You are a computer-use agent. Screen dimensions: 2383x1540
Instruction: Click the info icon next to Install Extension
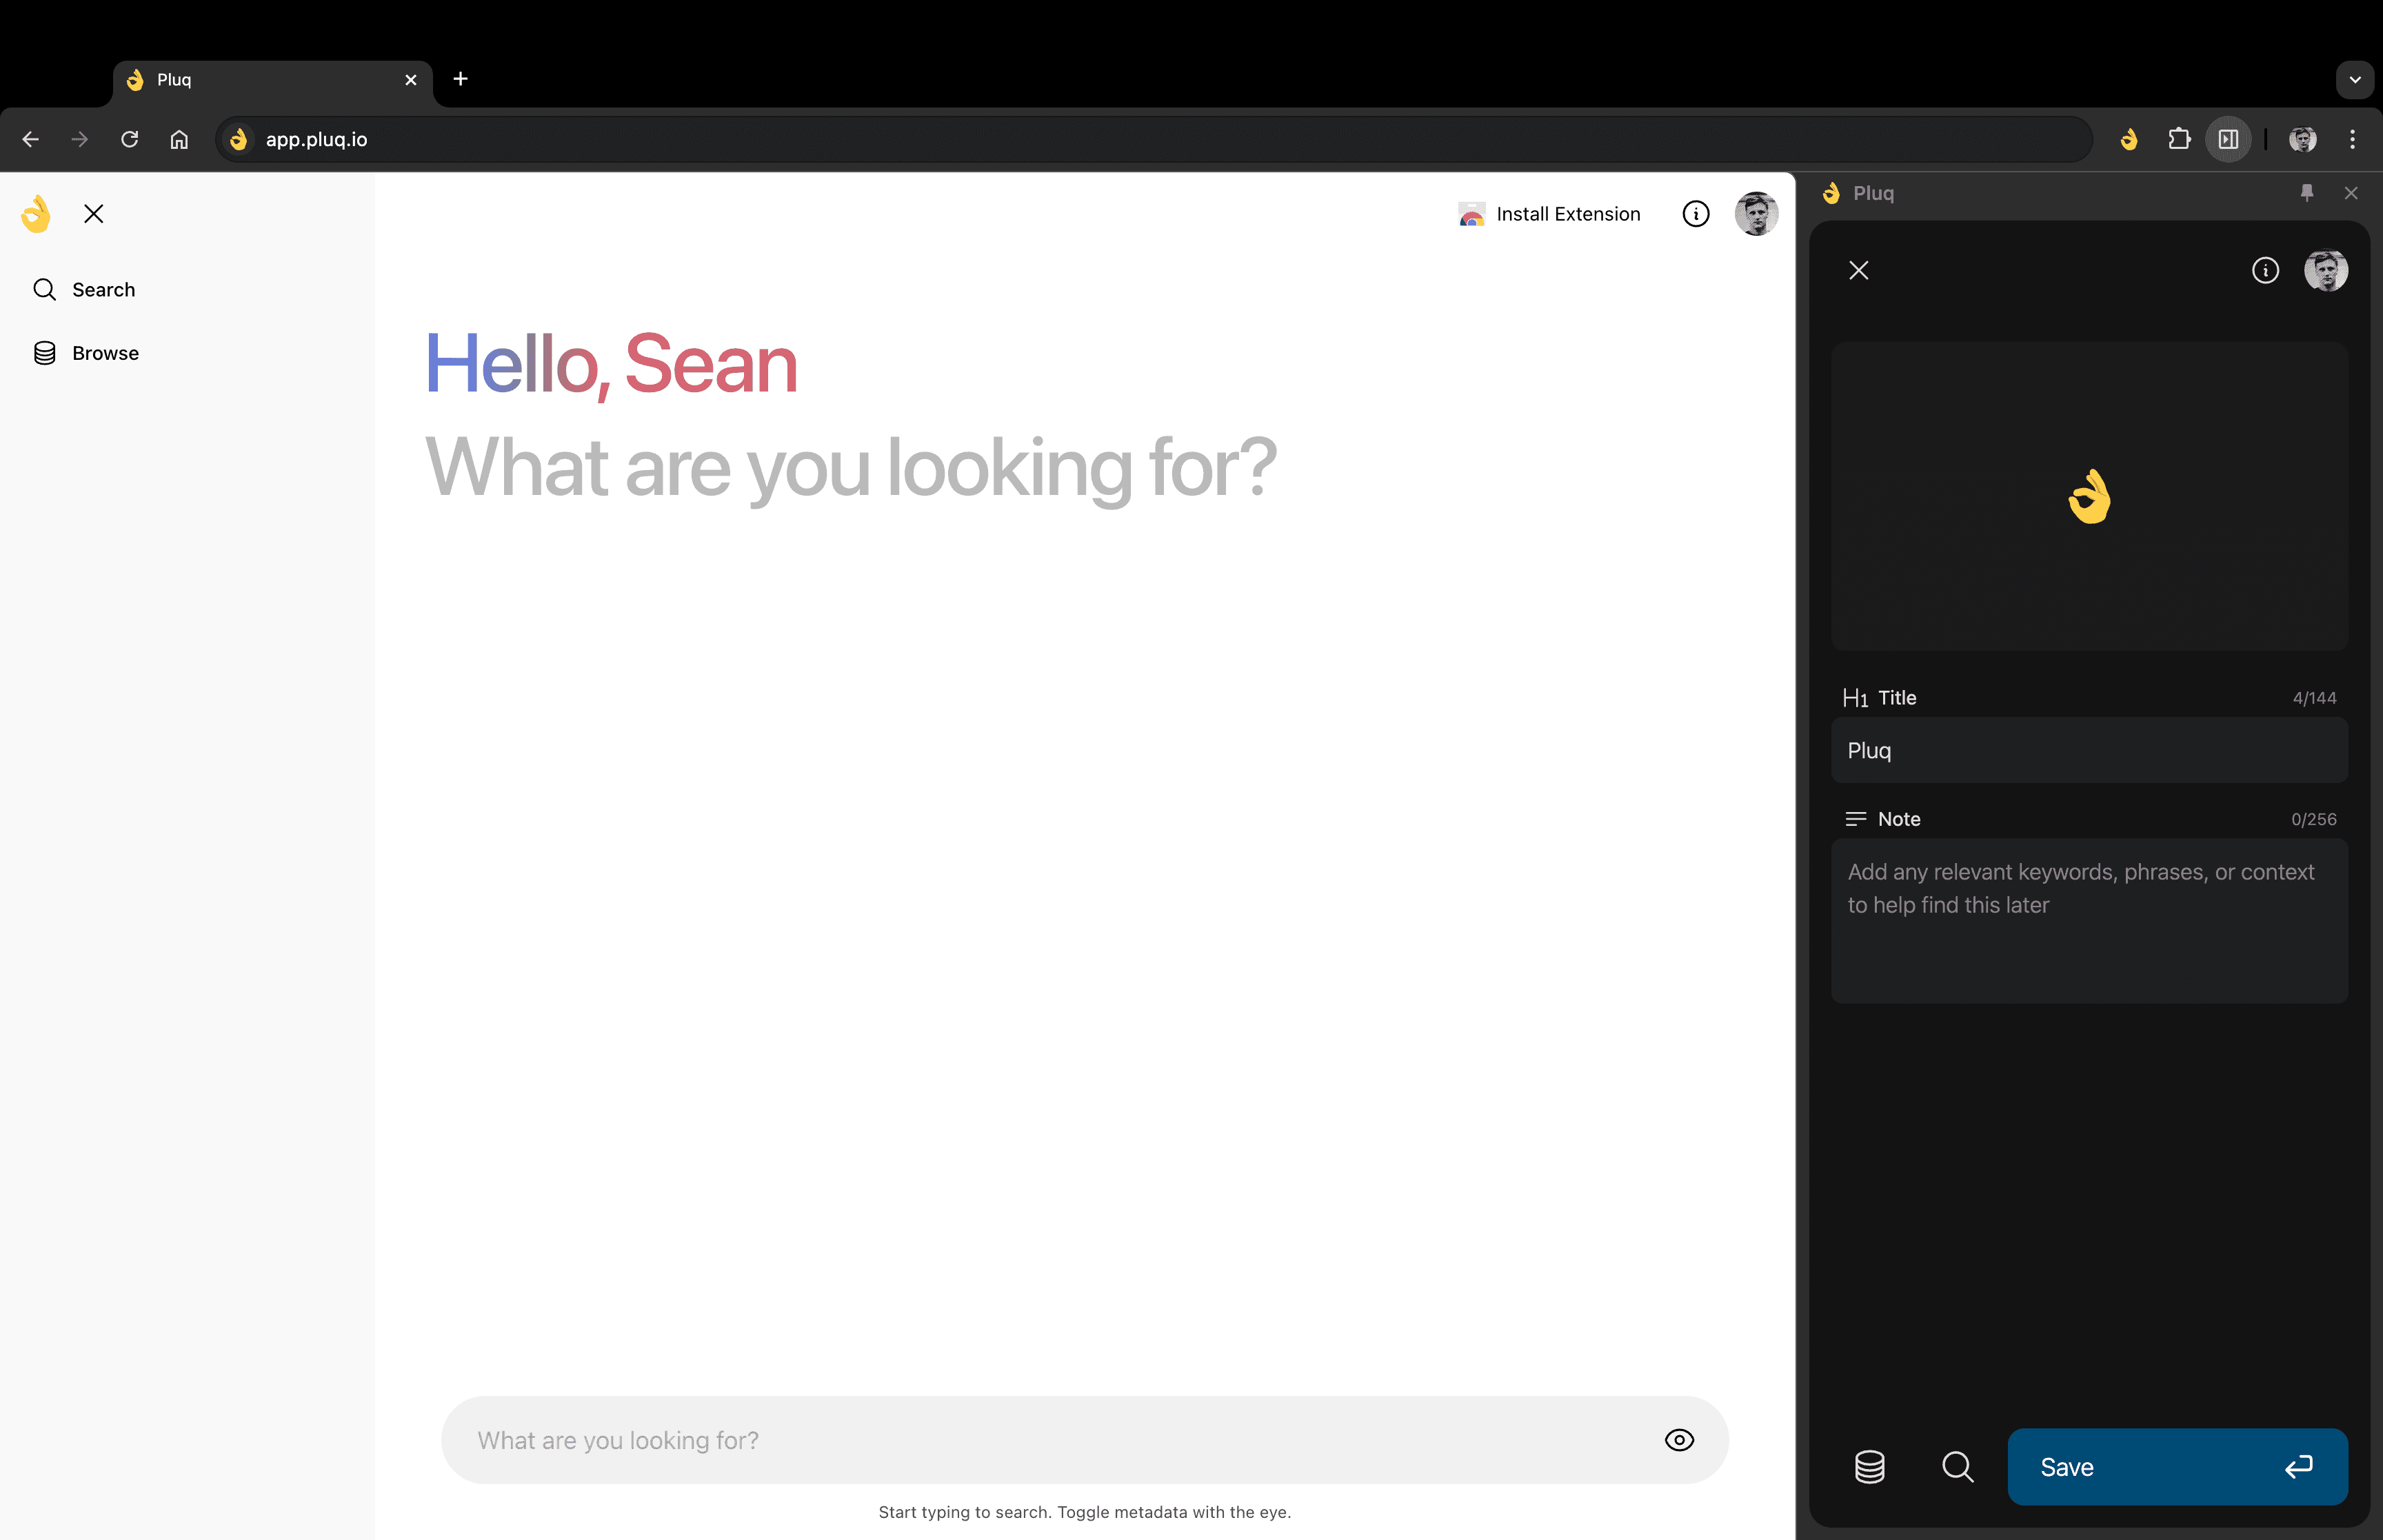1697,214
